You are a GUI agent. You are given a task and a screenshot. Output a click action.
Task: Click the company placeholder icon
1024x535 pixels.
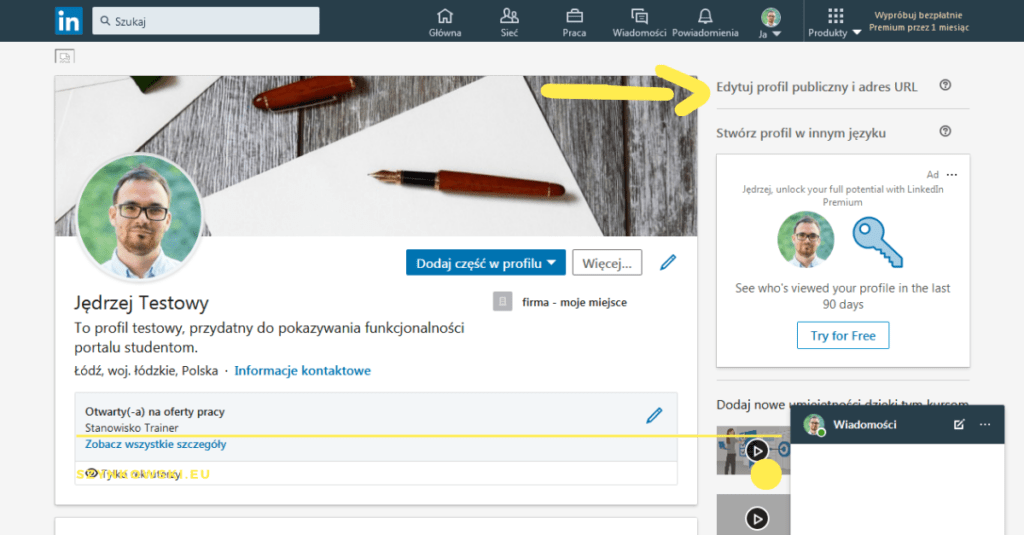pyautogui.click(x=502, y=302)
